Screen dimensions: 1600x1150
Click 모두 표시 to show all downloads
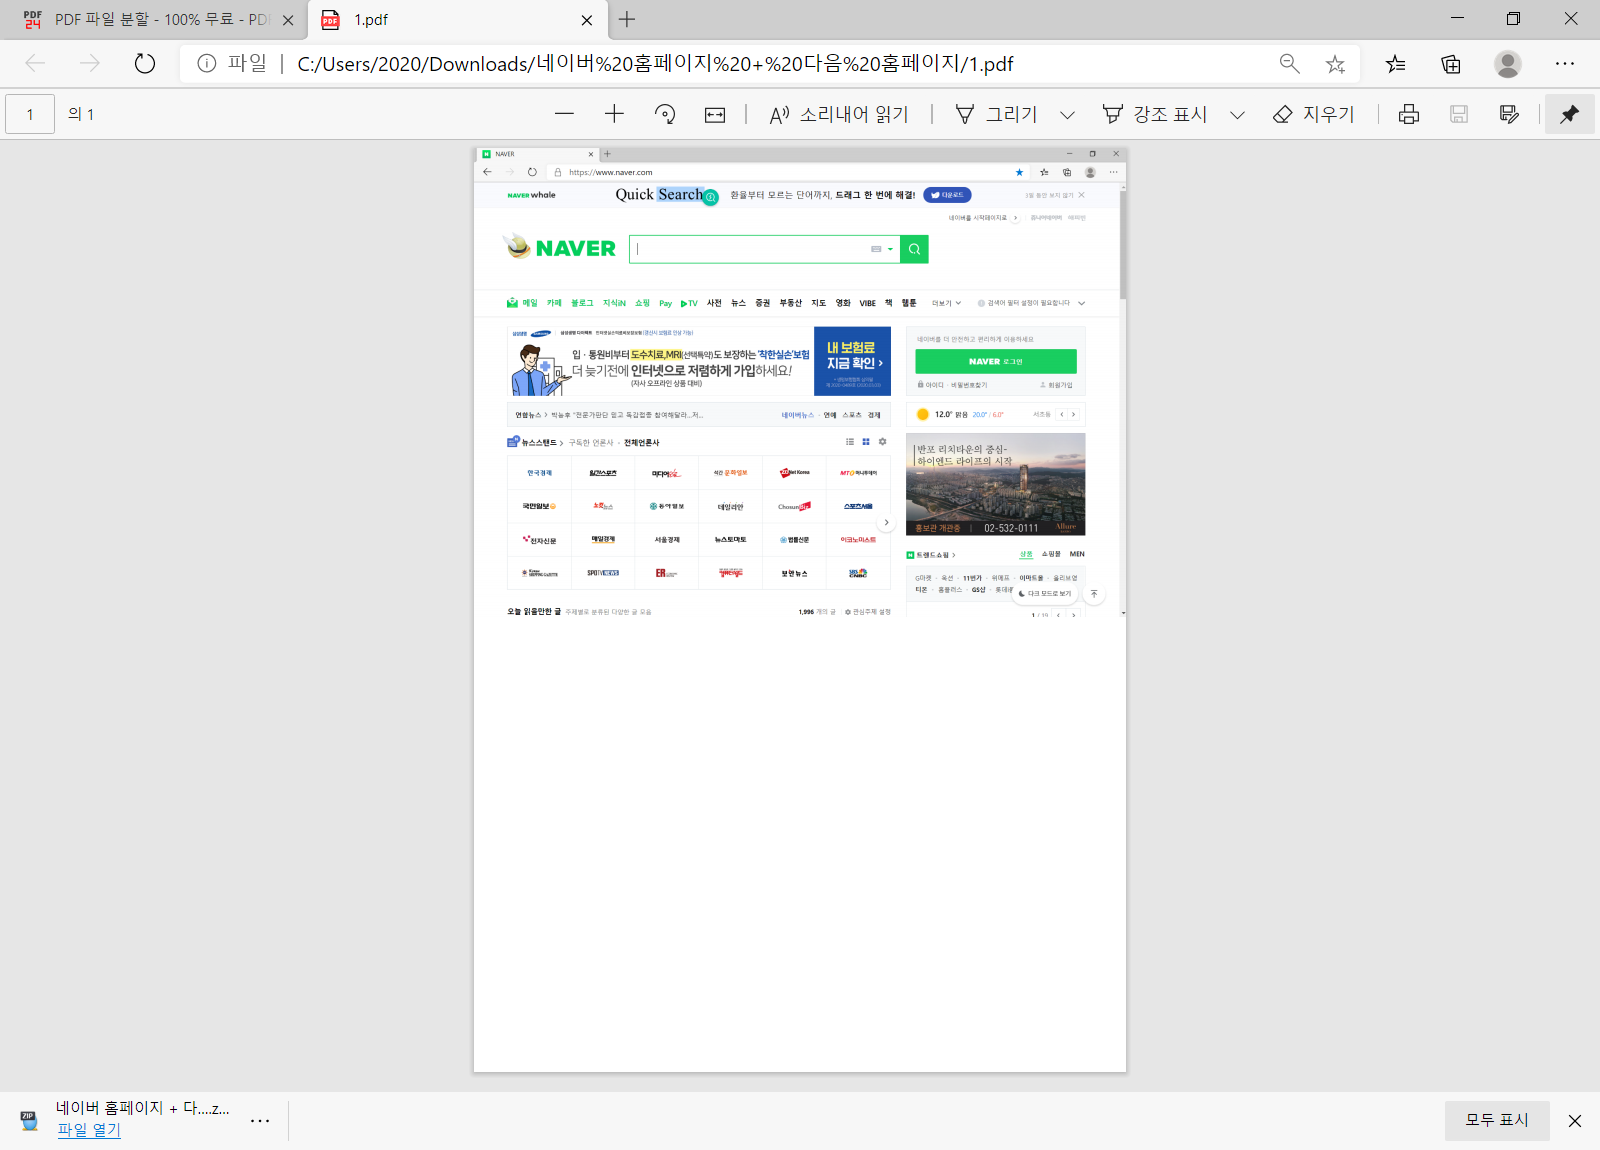[x=1496, y=1120]
